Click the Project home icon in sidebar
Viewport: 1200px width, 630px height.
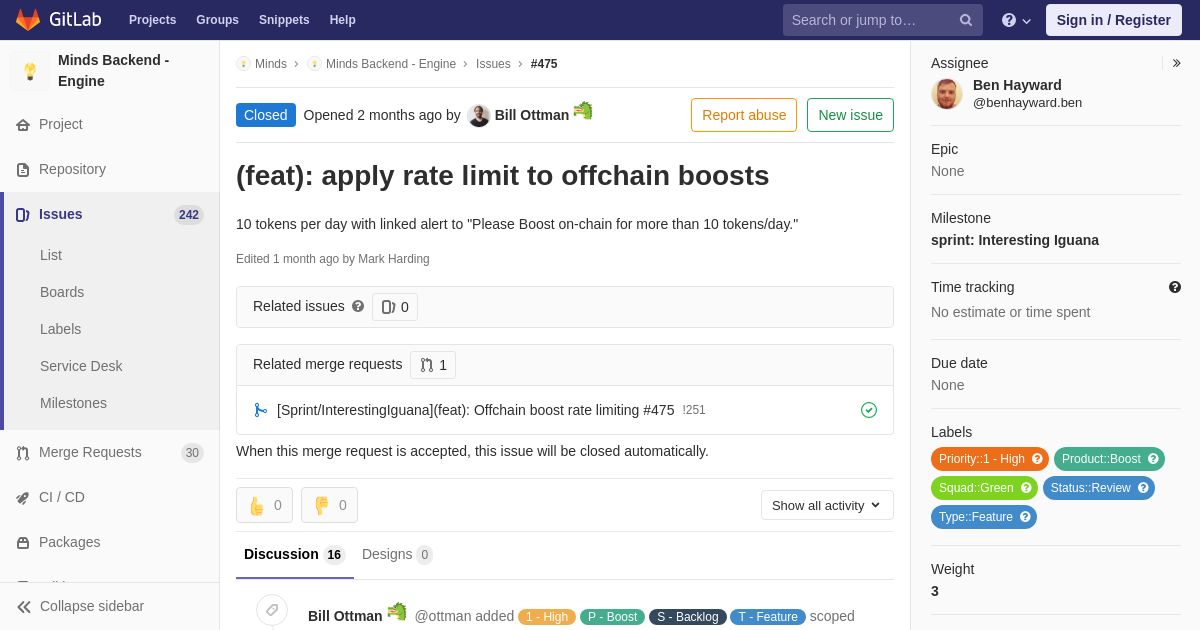(23, 125)
